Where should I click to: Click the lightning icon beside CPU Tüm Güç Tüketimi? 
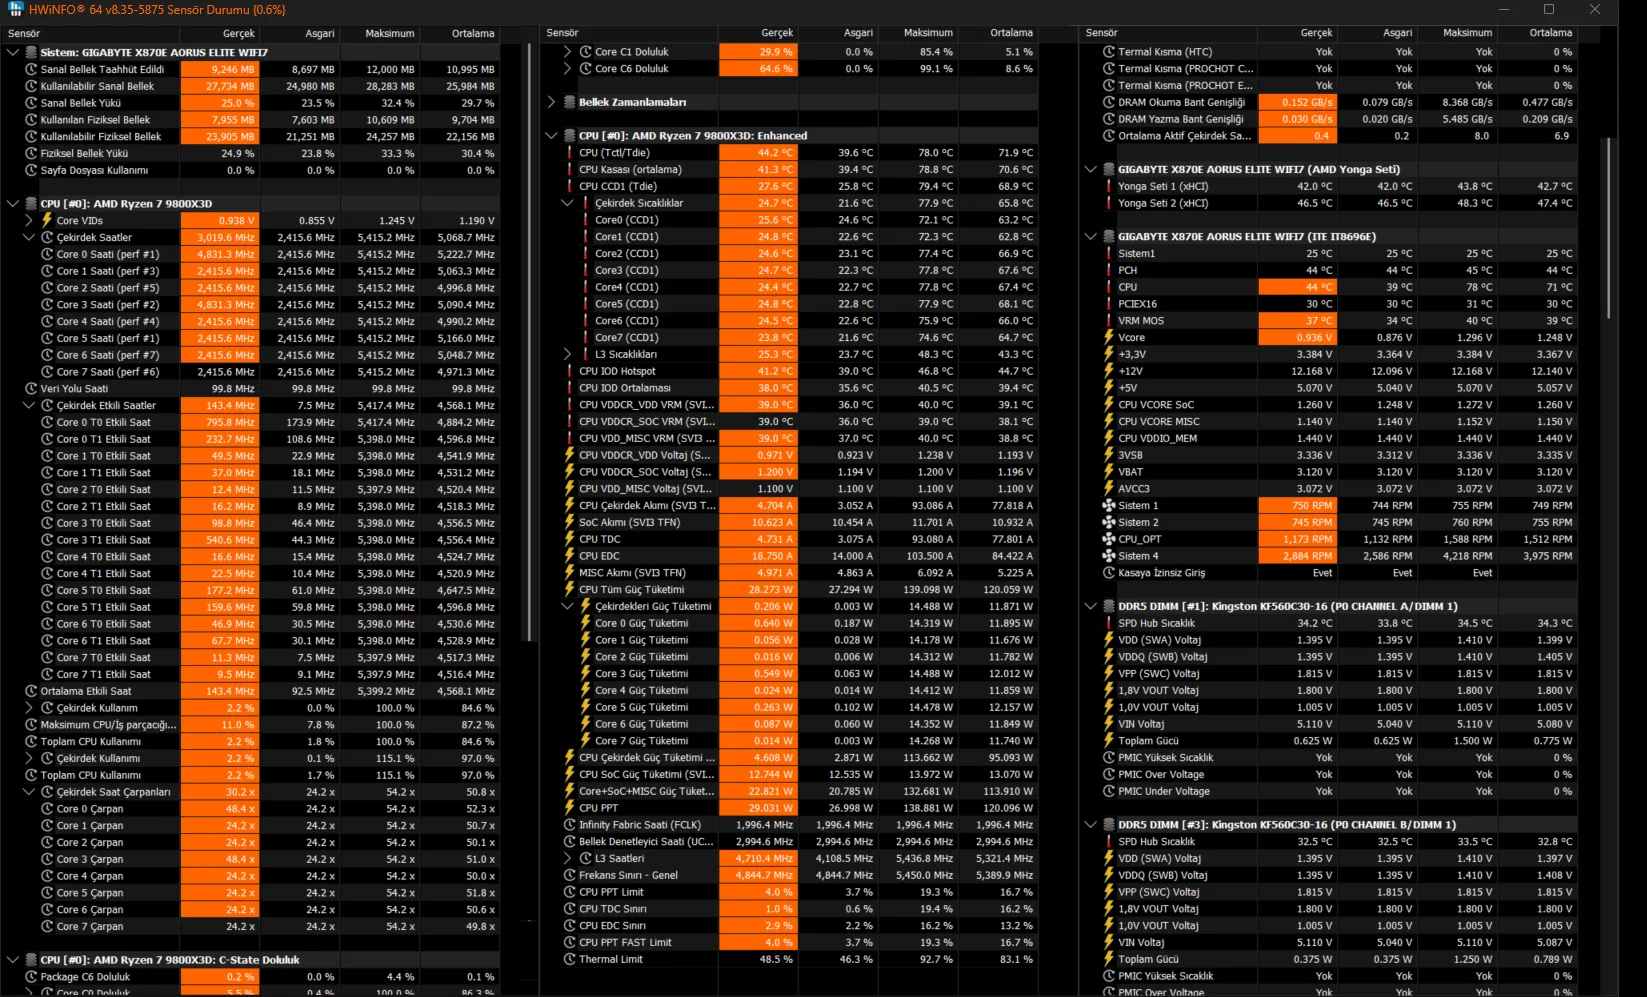pyautogui.click(x=570, y=590)
